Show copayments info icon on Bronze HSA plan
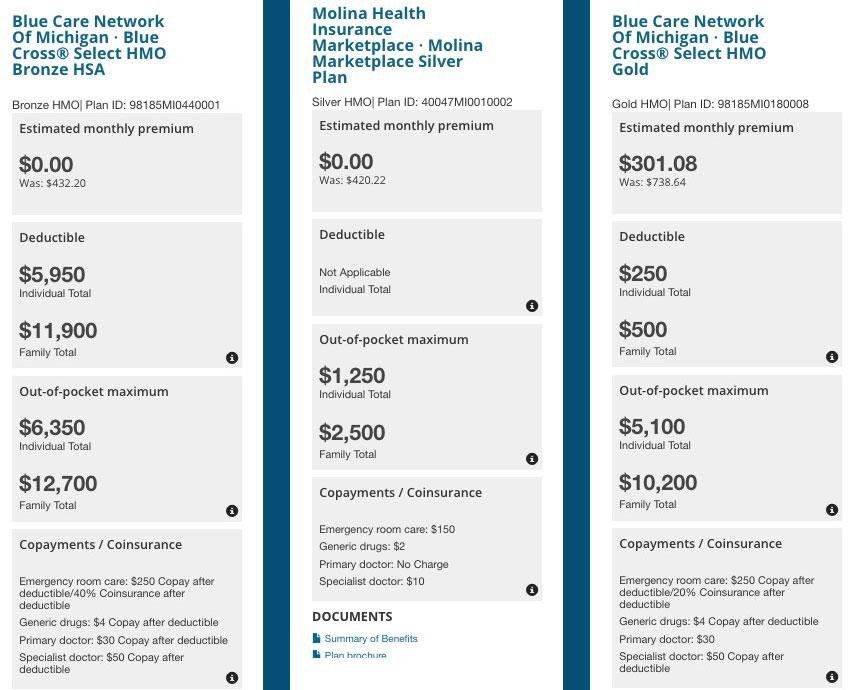This screenshot has width=855, height=690. pos(232,678)
